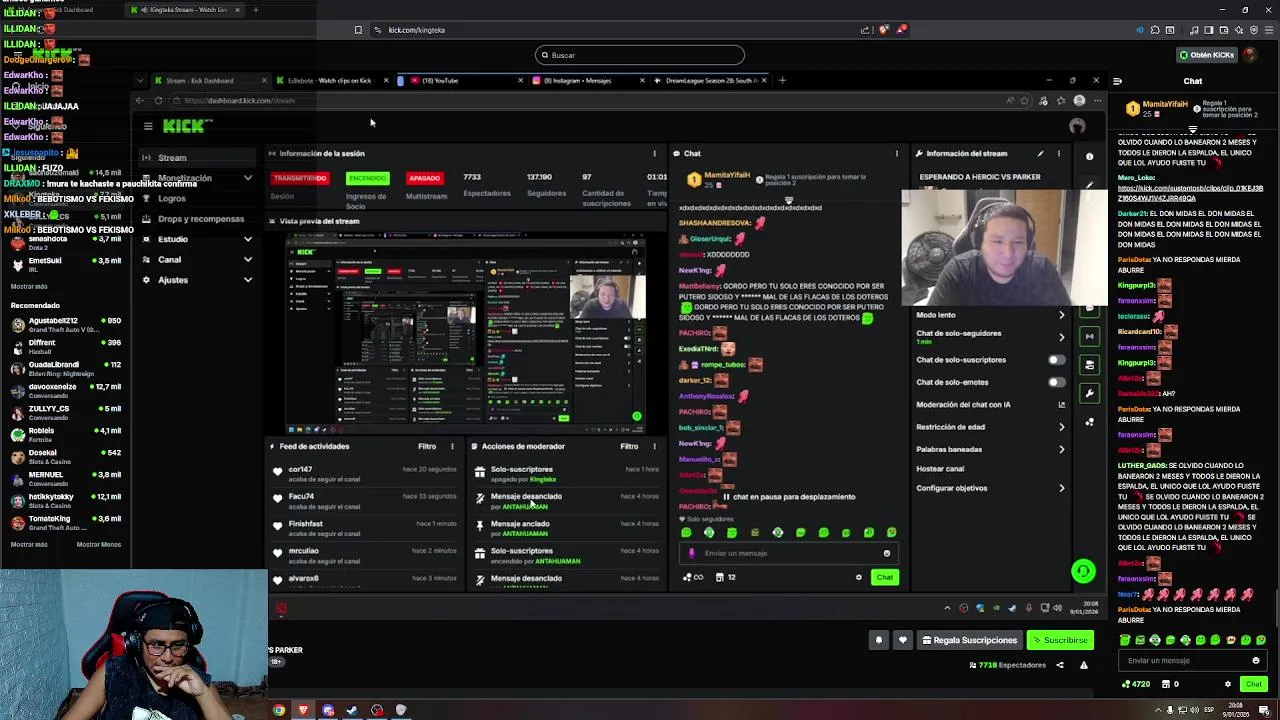Open Configurar objetivos setting
Image resolution: width=1280 pixels, height=720 pixels.
click(990, 488)
